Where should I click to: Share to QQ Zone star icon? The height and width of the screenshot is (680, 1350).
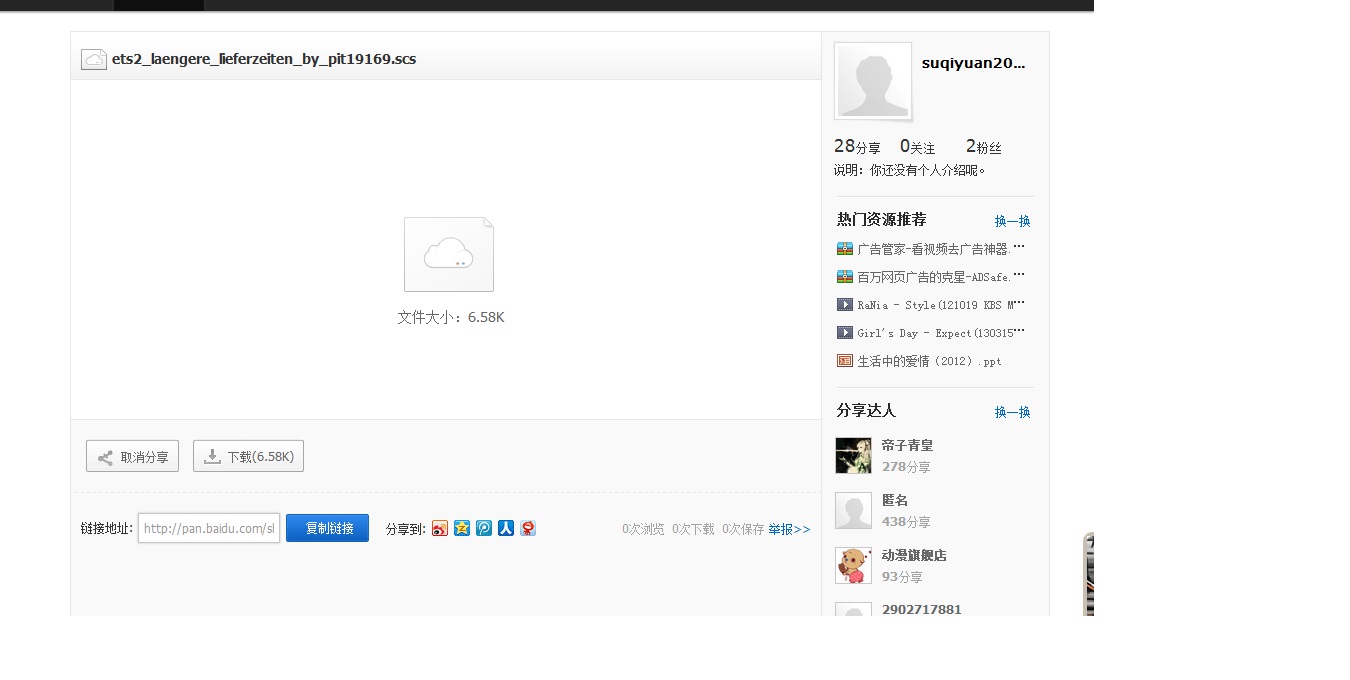point(462,528)
